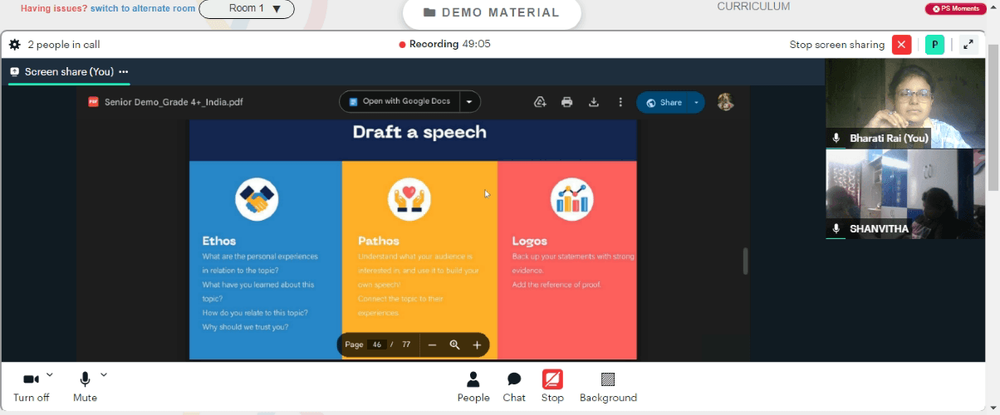This screenshot has height=415, width=1000.
Task: Click the red stop screen sharing X
Action: pyautogui.click(x=901, y=45)
